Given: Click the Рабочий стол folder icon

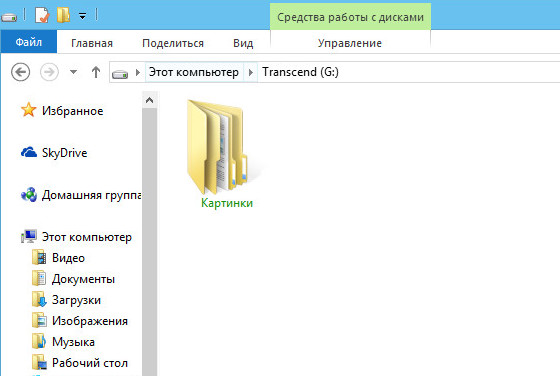Looking at the screenshot, I should [39, 362].
